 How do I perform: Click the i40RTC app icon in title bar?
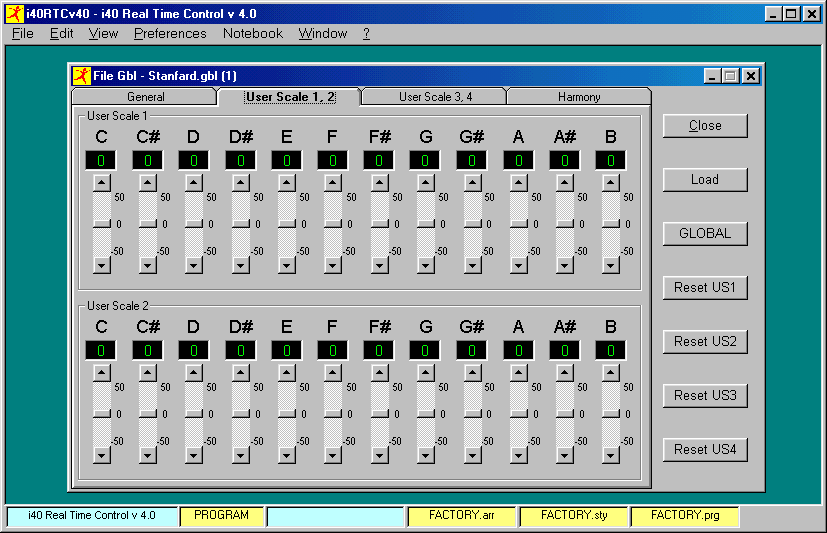pos(14,14)
